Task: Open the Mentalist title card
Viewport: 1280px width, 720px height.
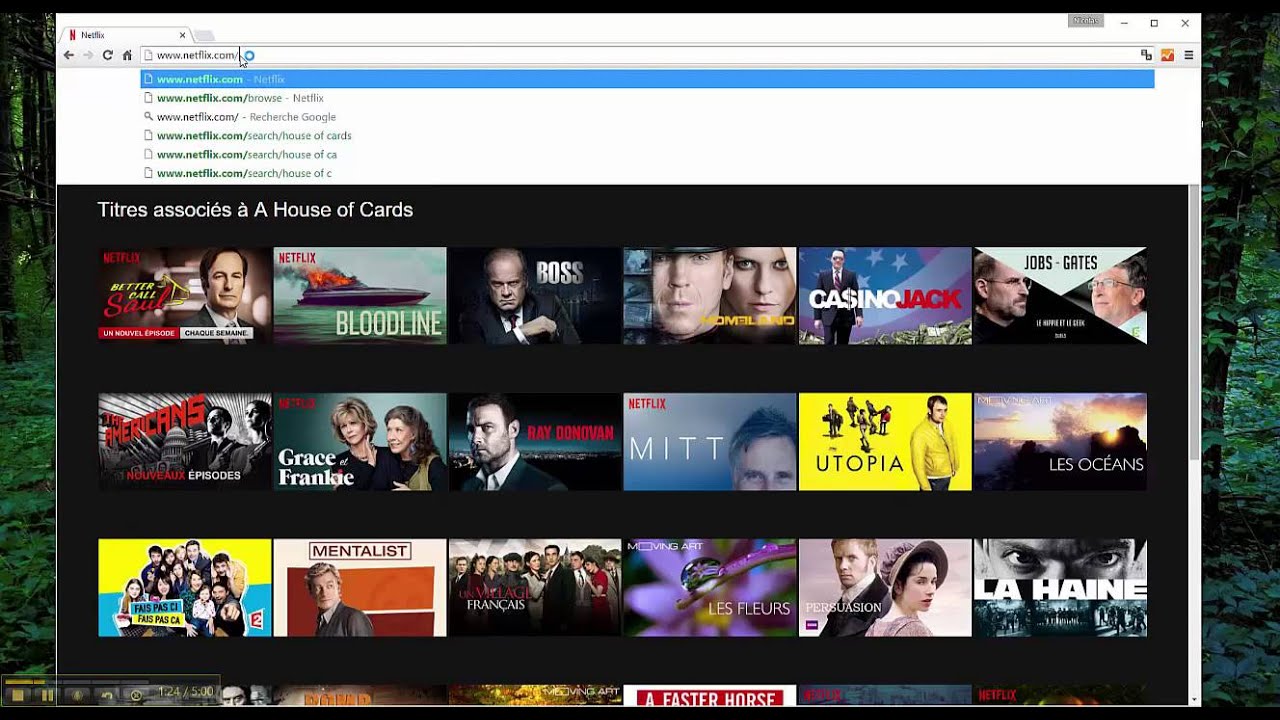Action: (360, 588)
